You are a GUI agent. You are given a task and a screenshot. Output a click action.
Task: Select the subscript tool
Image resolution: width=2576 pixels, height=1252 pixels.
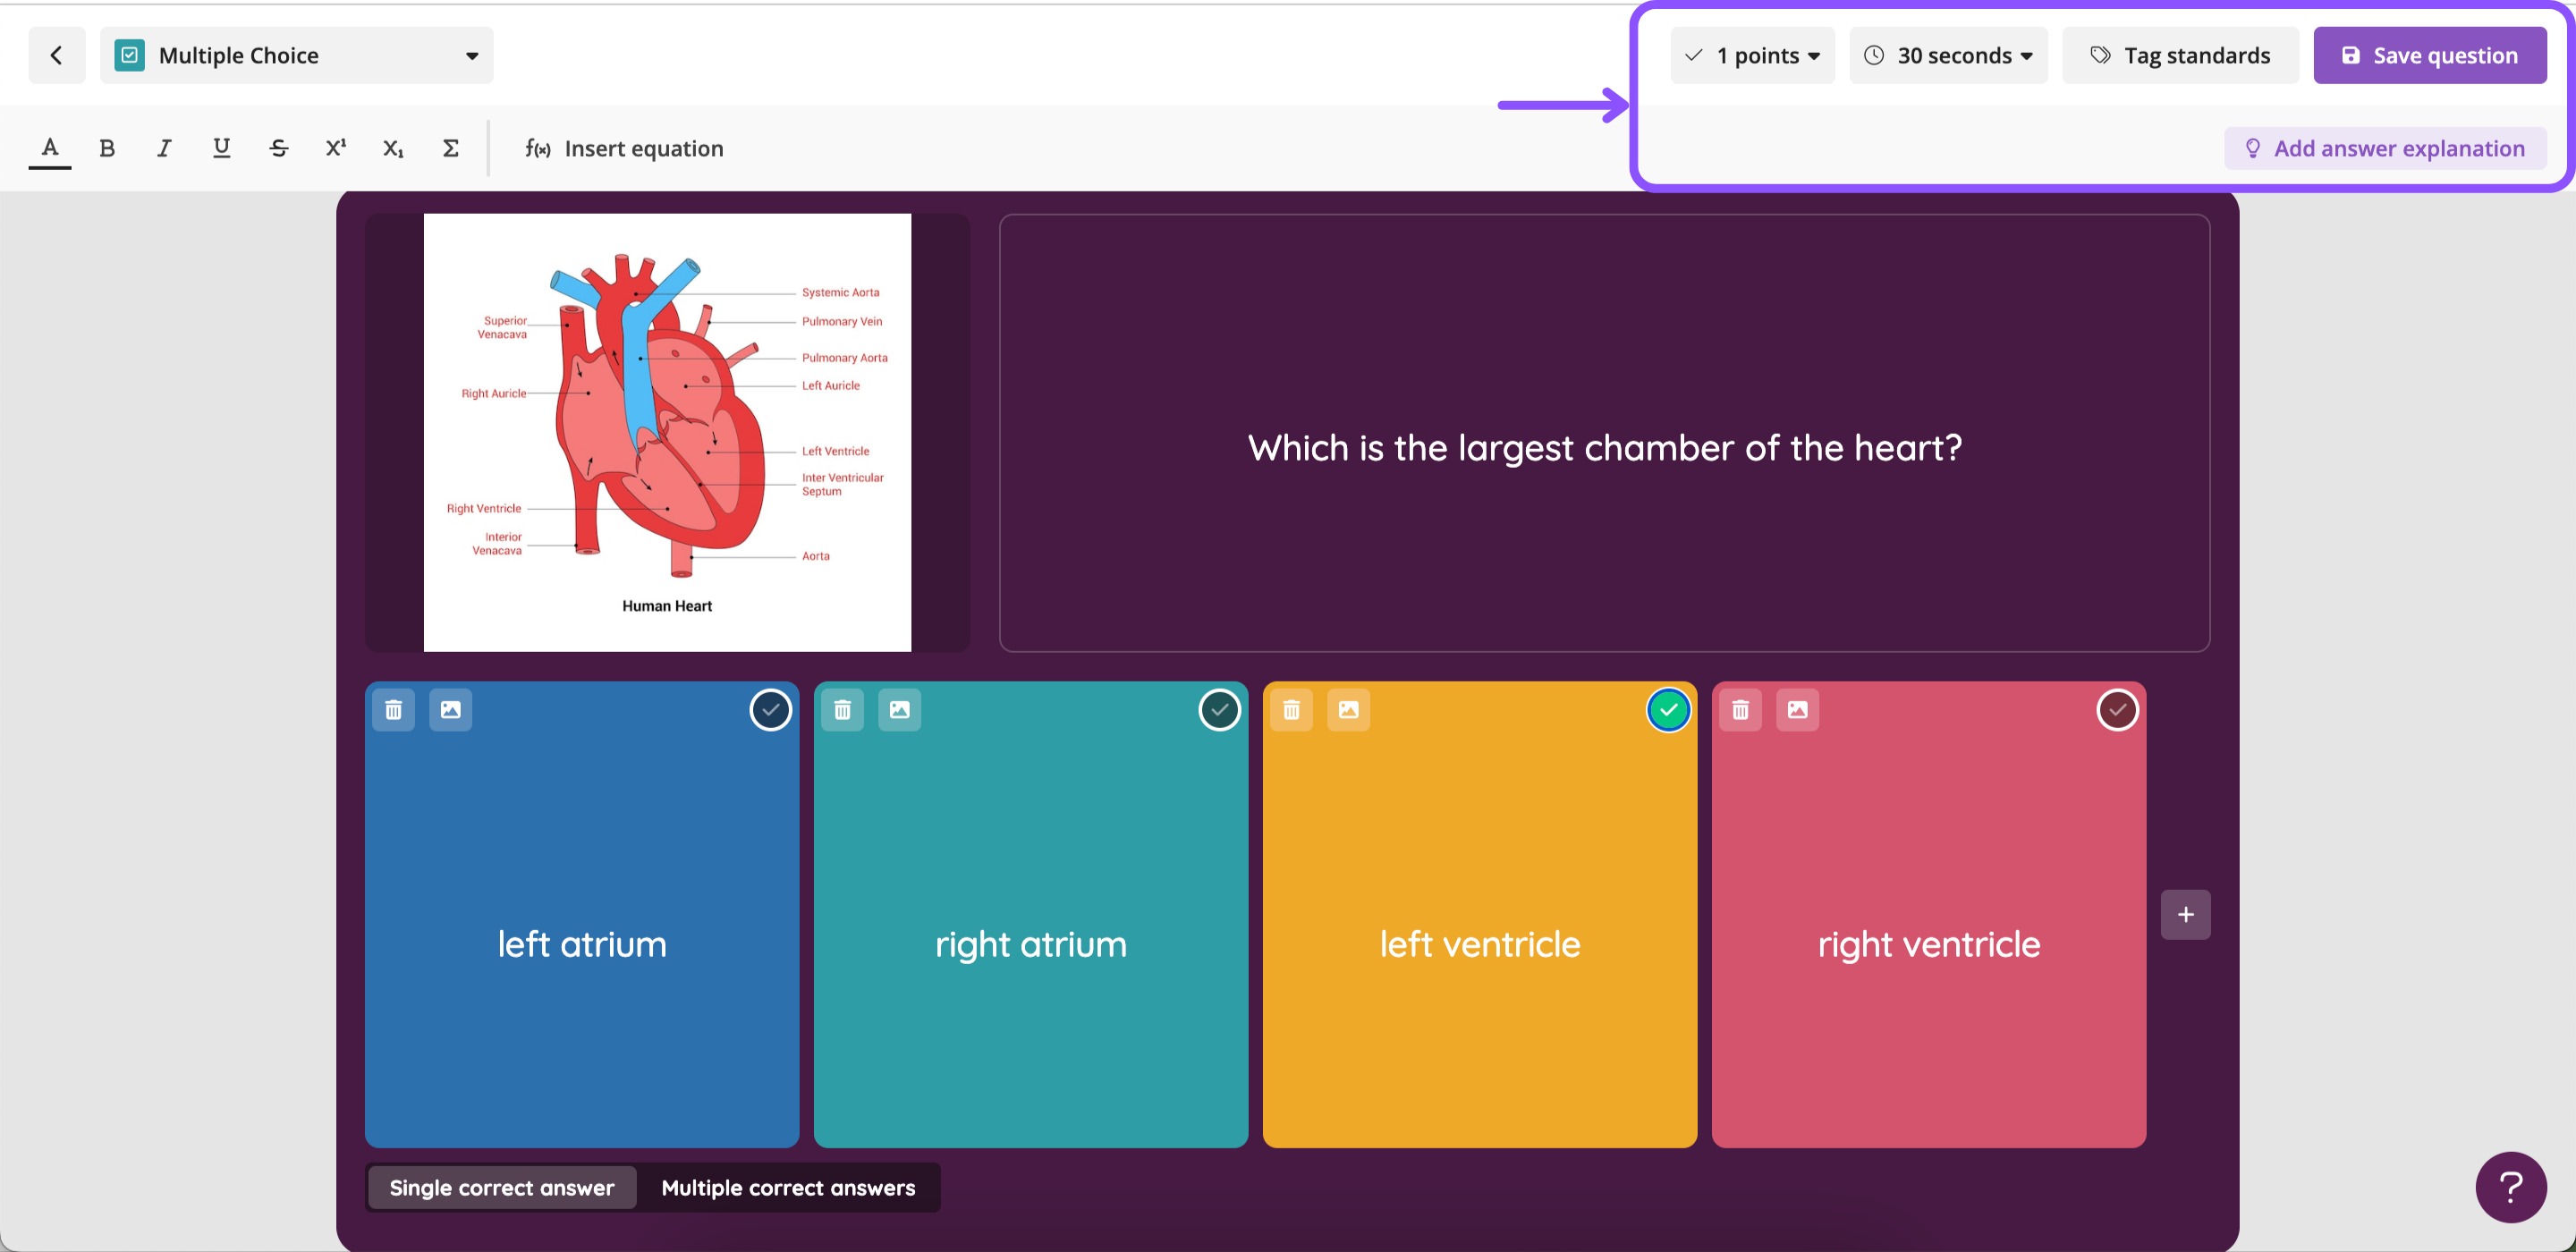coord(393,148)
